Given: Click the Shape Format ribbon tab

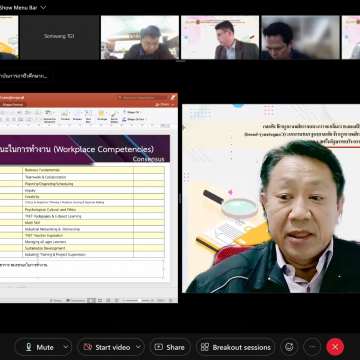Looking at the screenshot, I should (x=13, y=104).
